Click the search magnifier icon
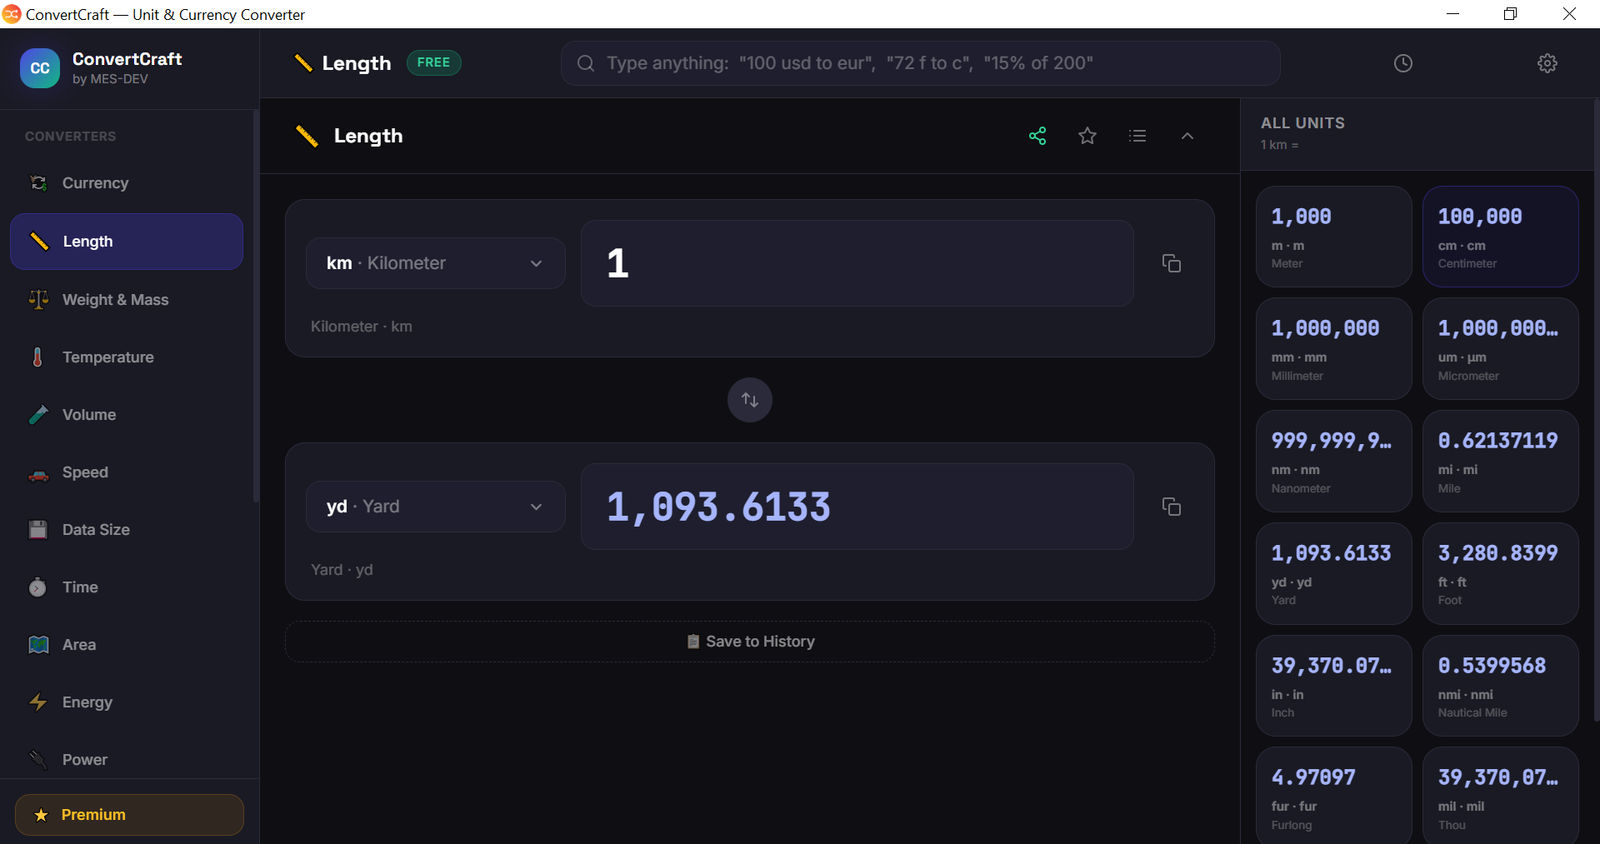 (x=586, y=63)
